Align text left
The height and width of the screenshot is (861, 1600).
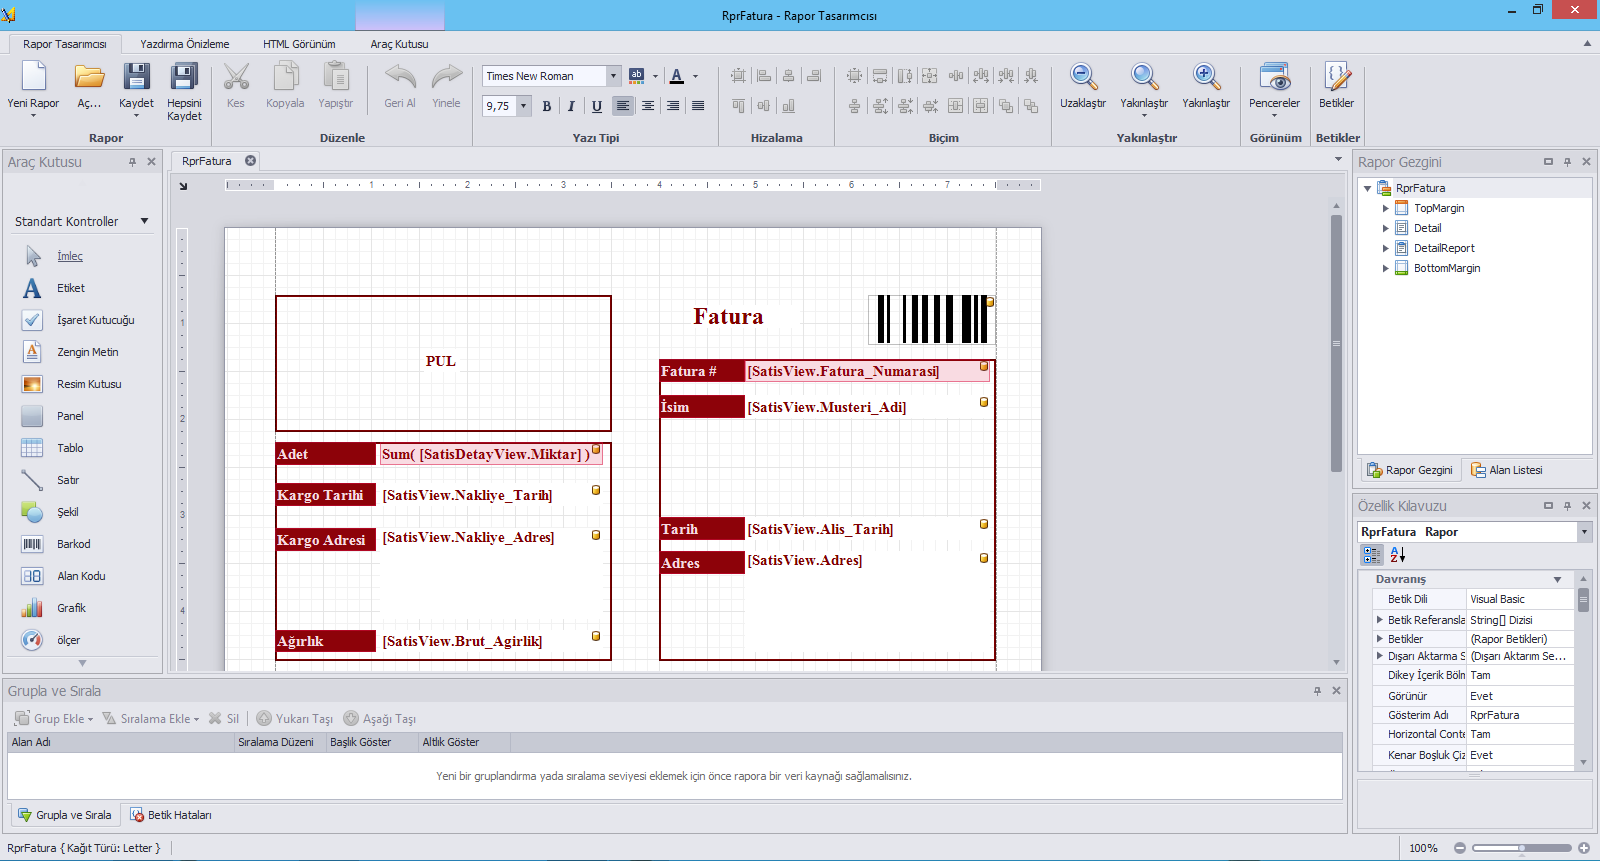623,106
